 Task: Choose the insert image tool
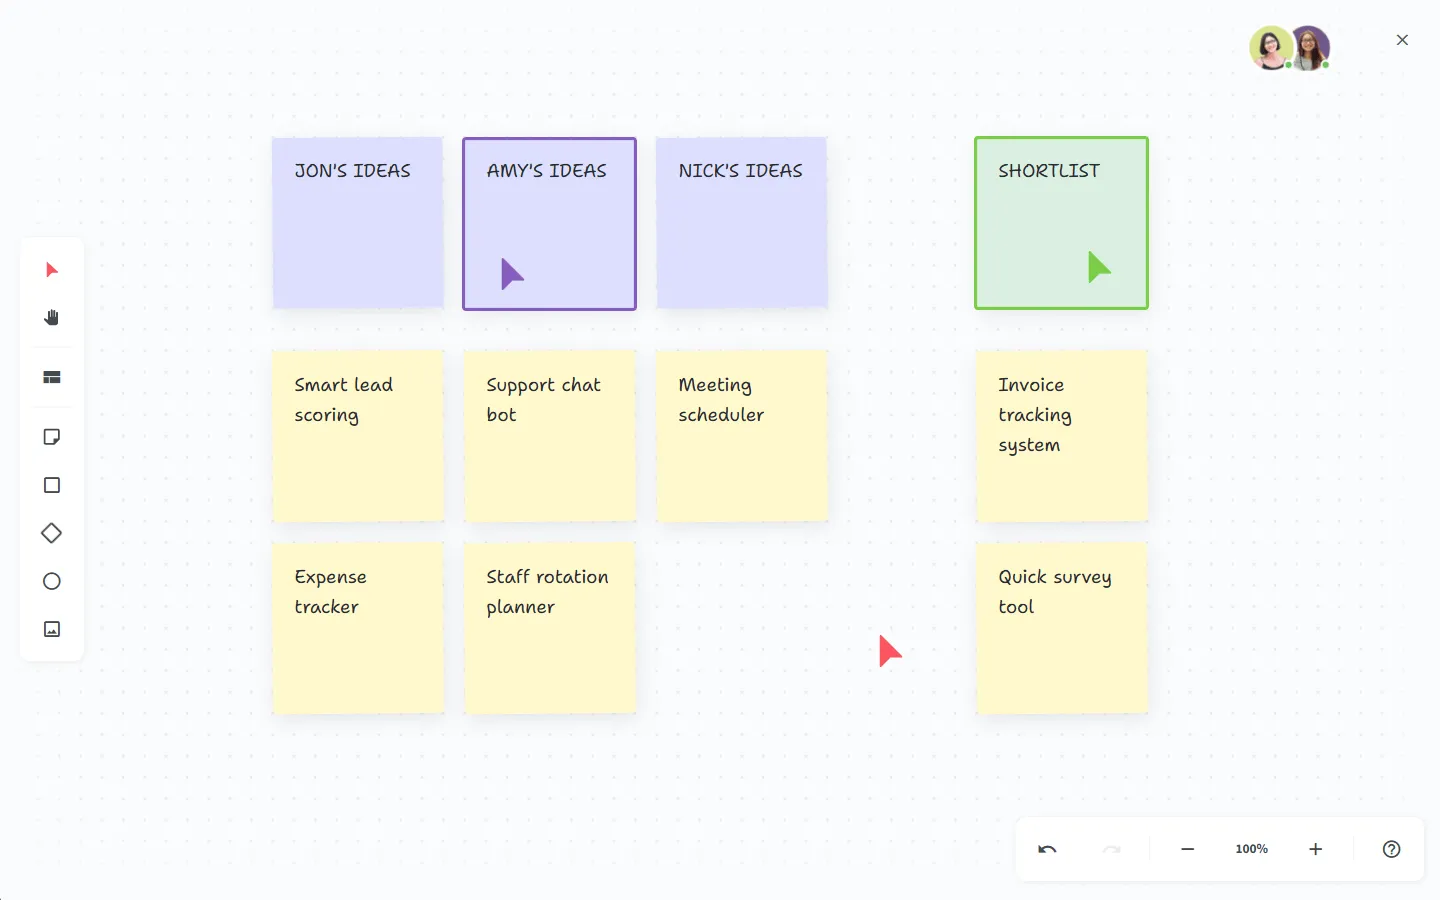(52, 629)
